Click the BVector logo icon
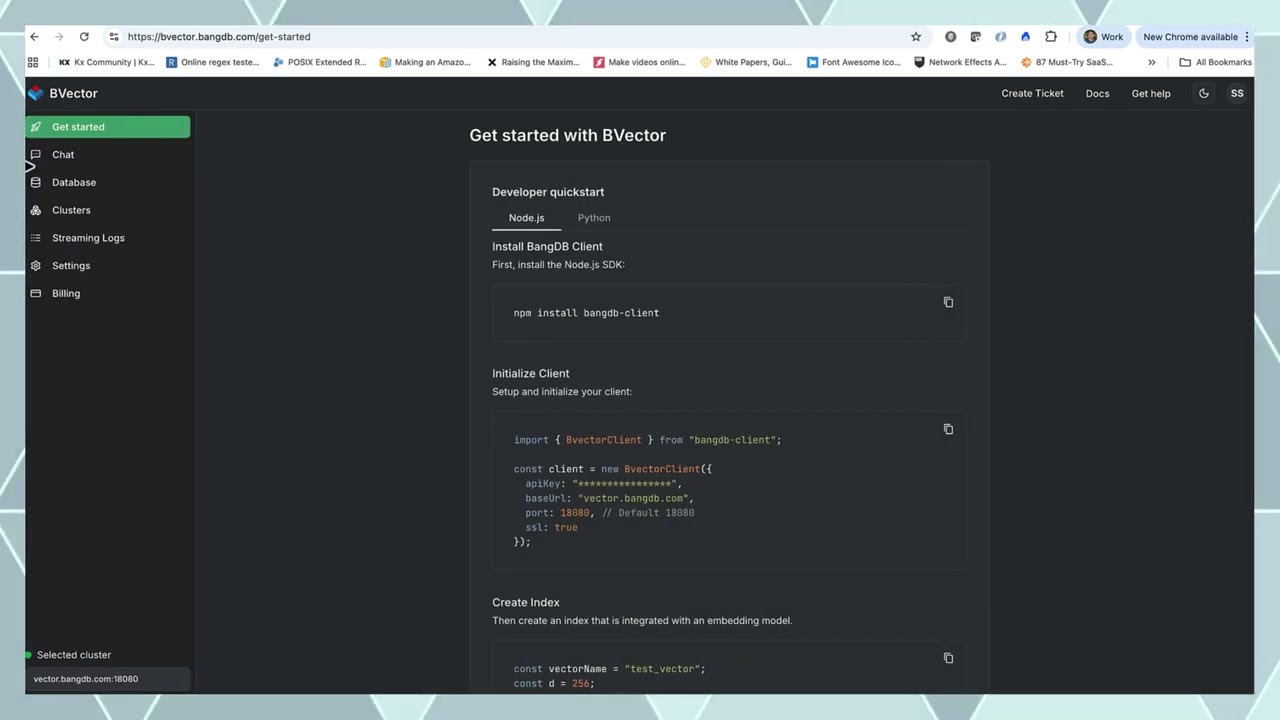This screenshot has width=1280, height=720. (x=36, y=93)
